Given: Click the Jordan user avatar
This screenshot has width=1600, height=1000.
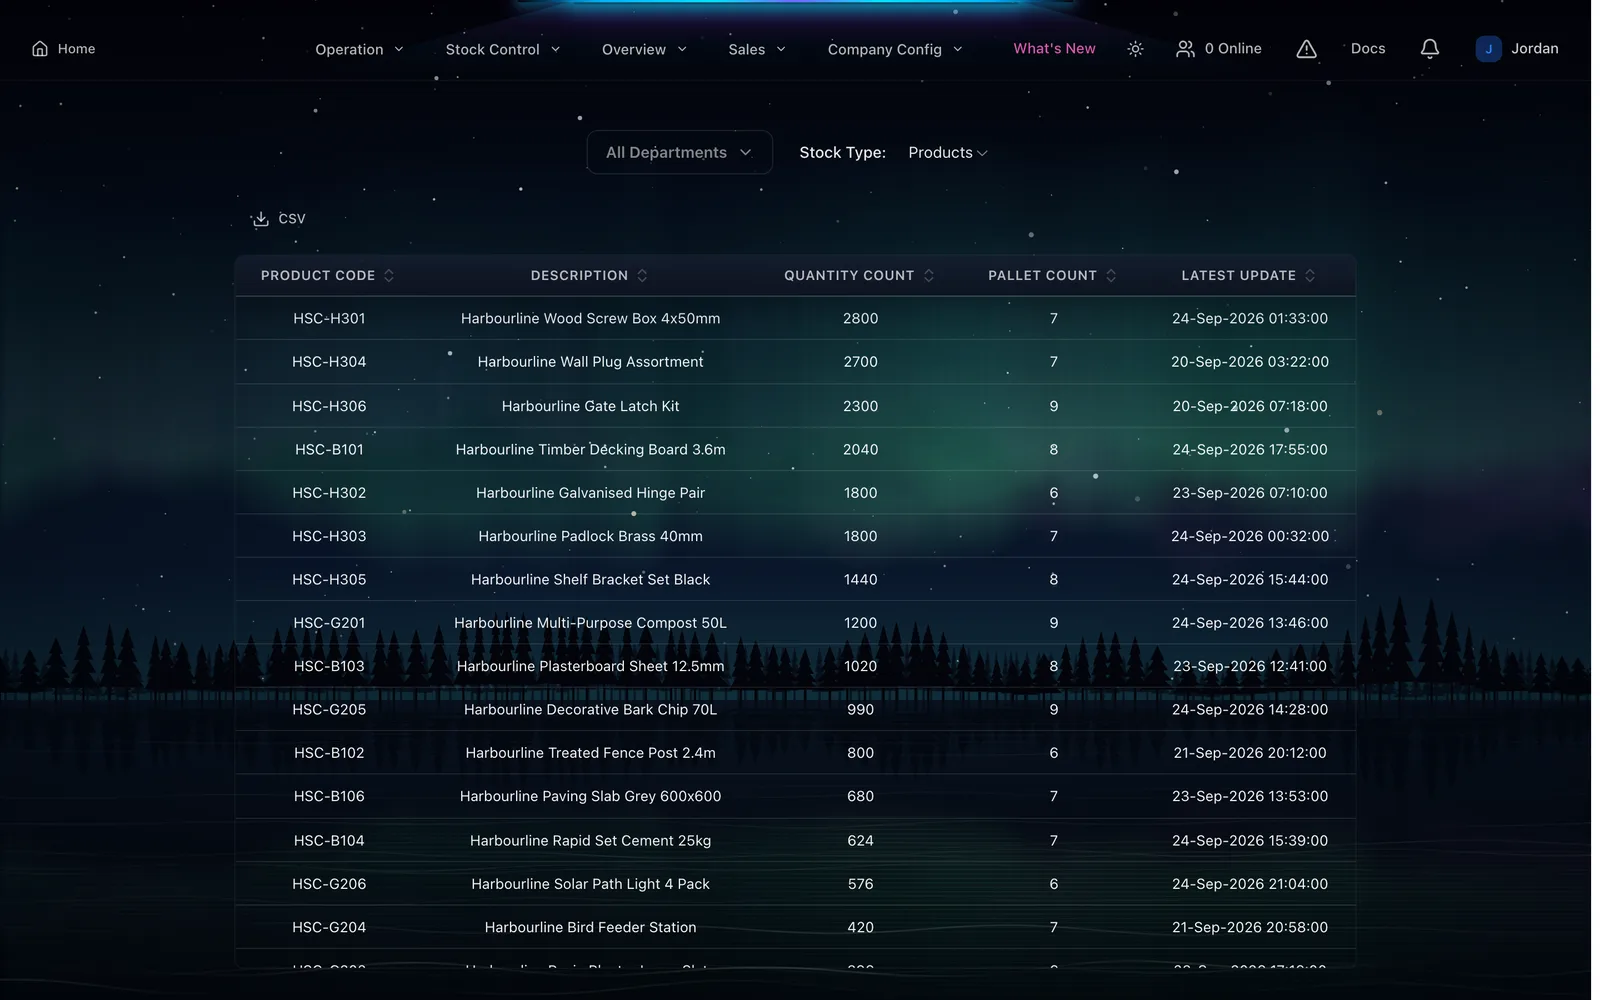Looking at the screenshot, I should click(1488, 49).
